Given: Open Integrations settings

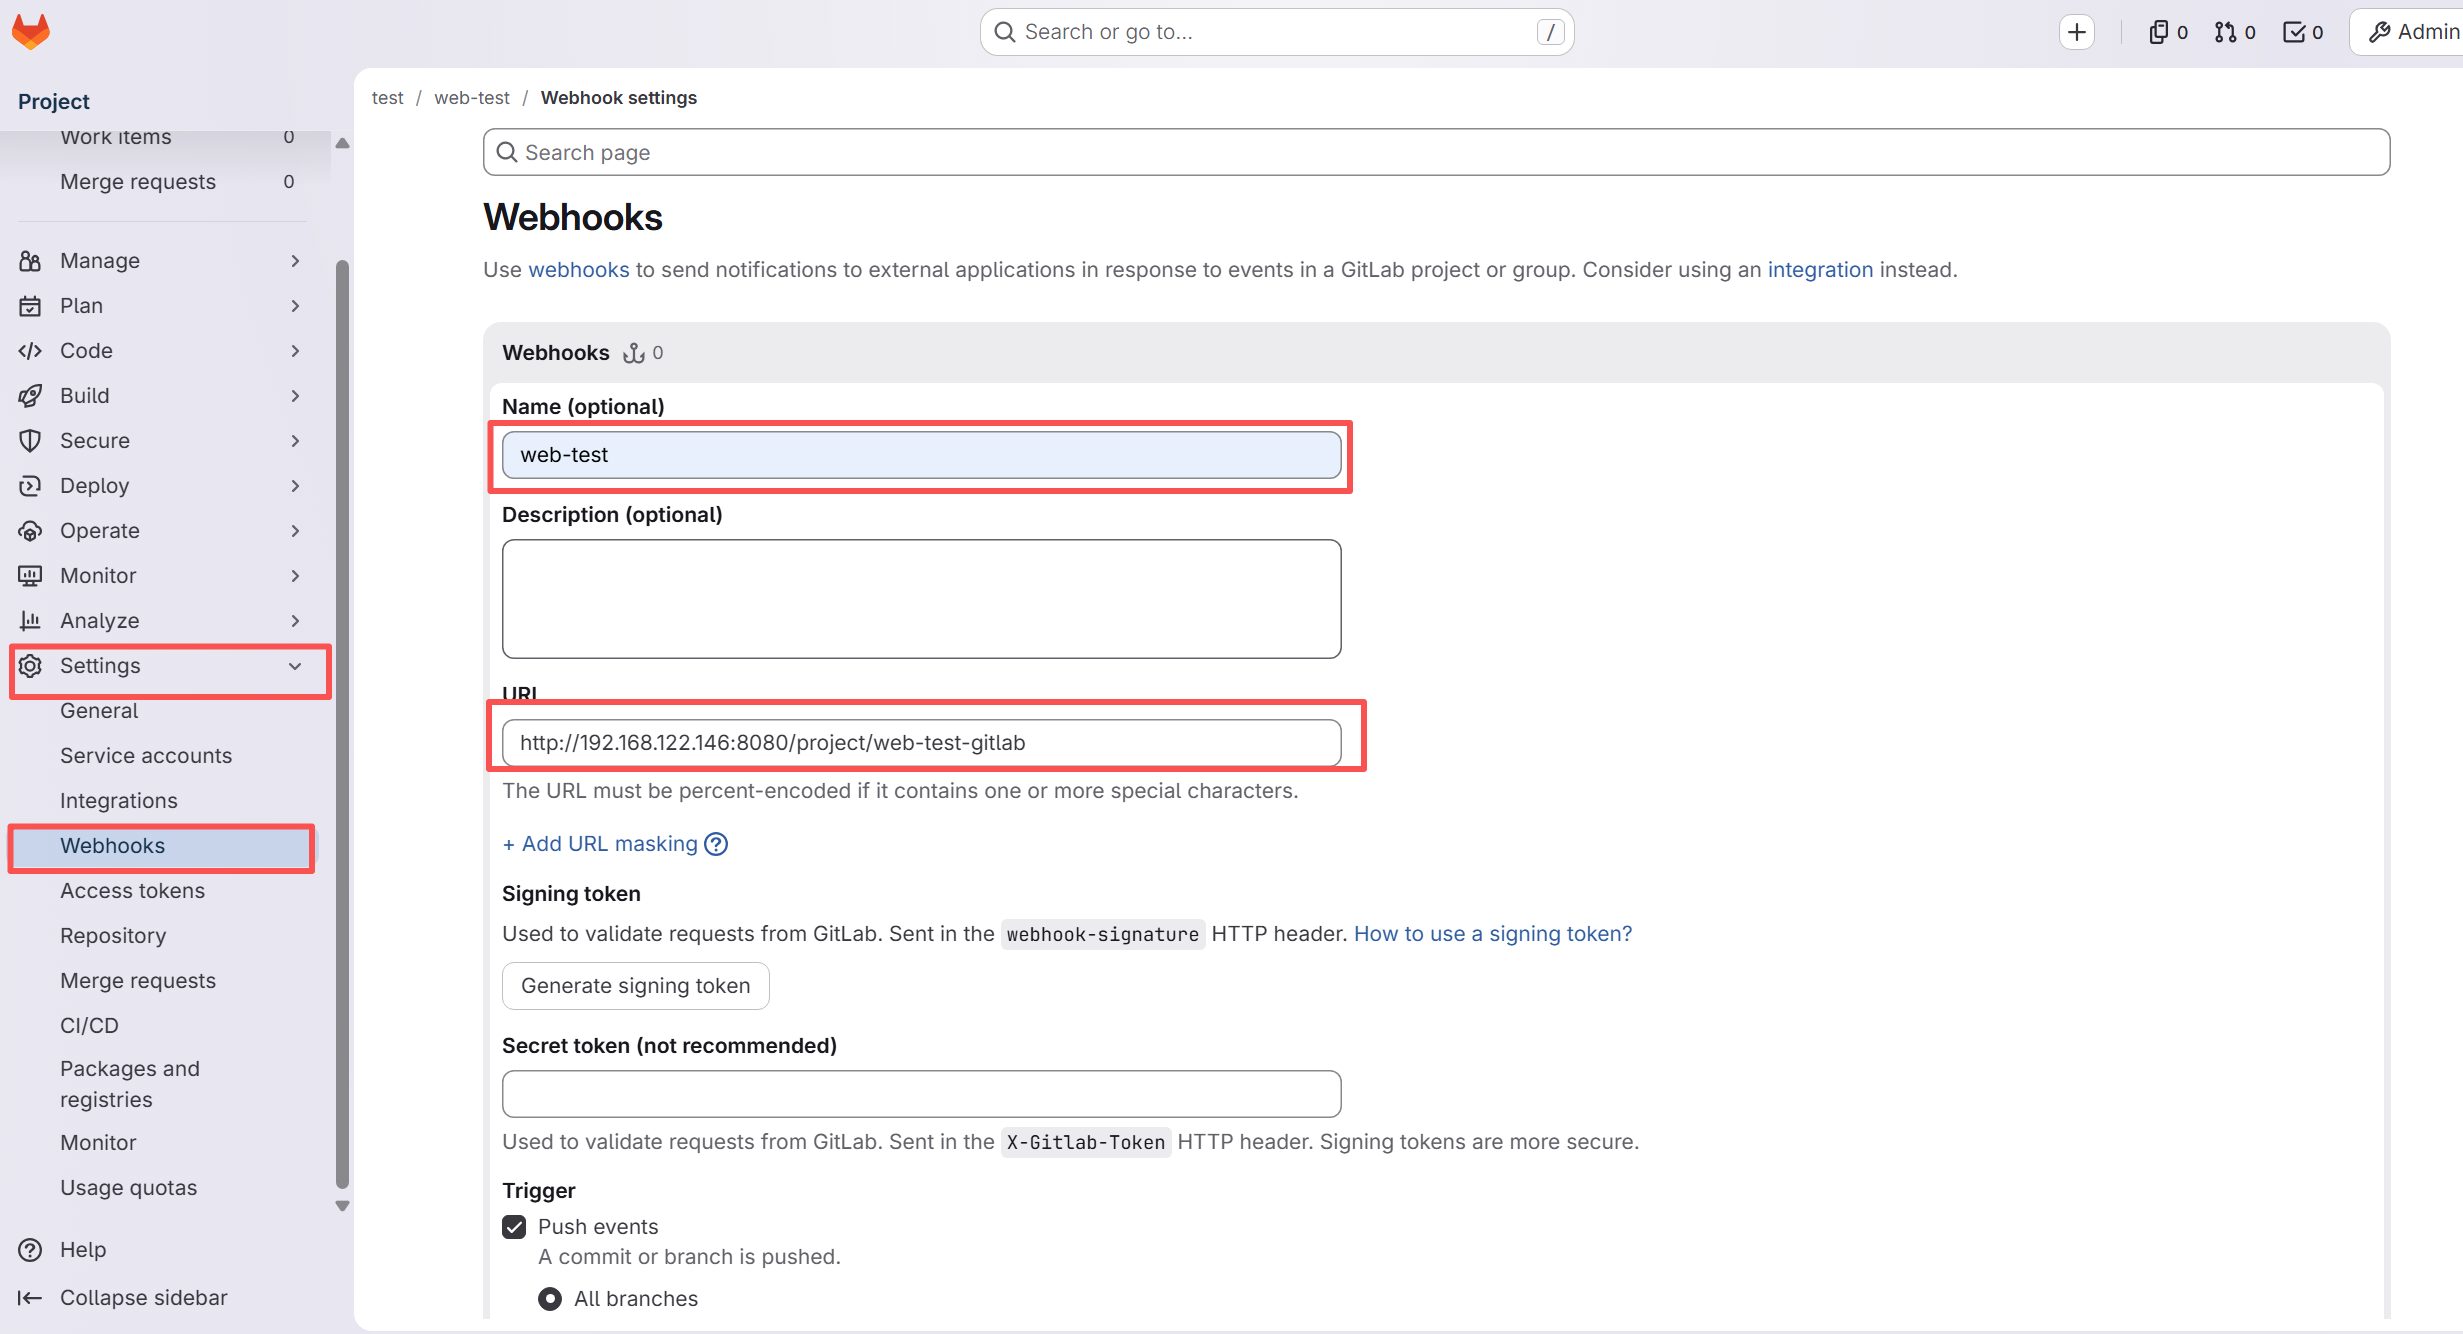Looking at the screenshot, I should pyautogui.click(x=119, y=801).
